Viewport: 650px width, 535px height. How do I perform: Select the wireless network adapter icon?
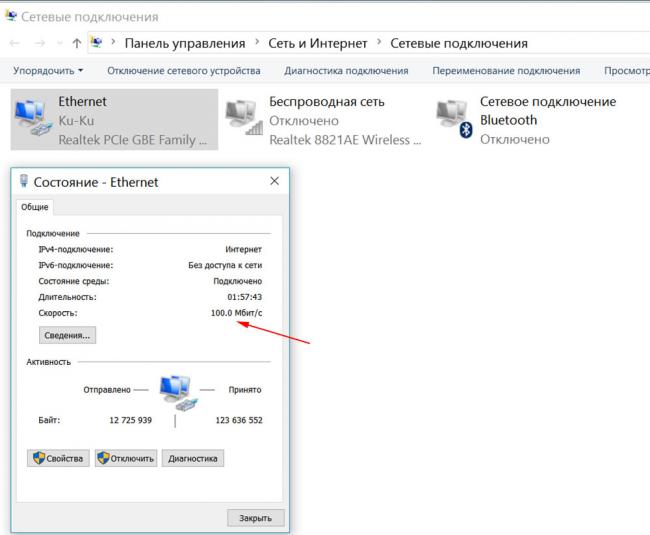244,120
